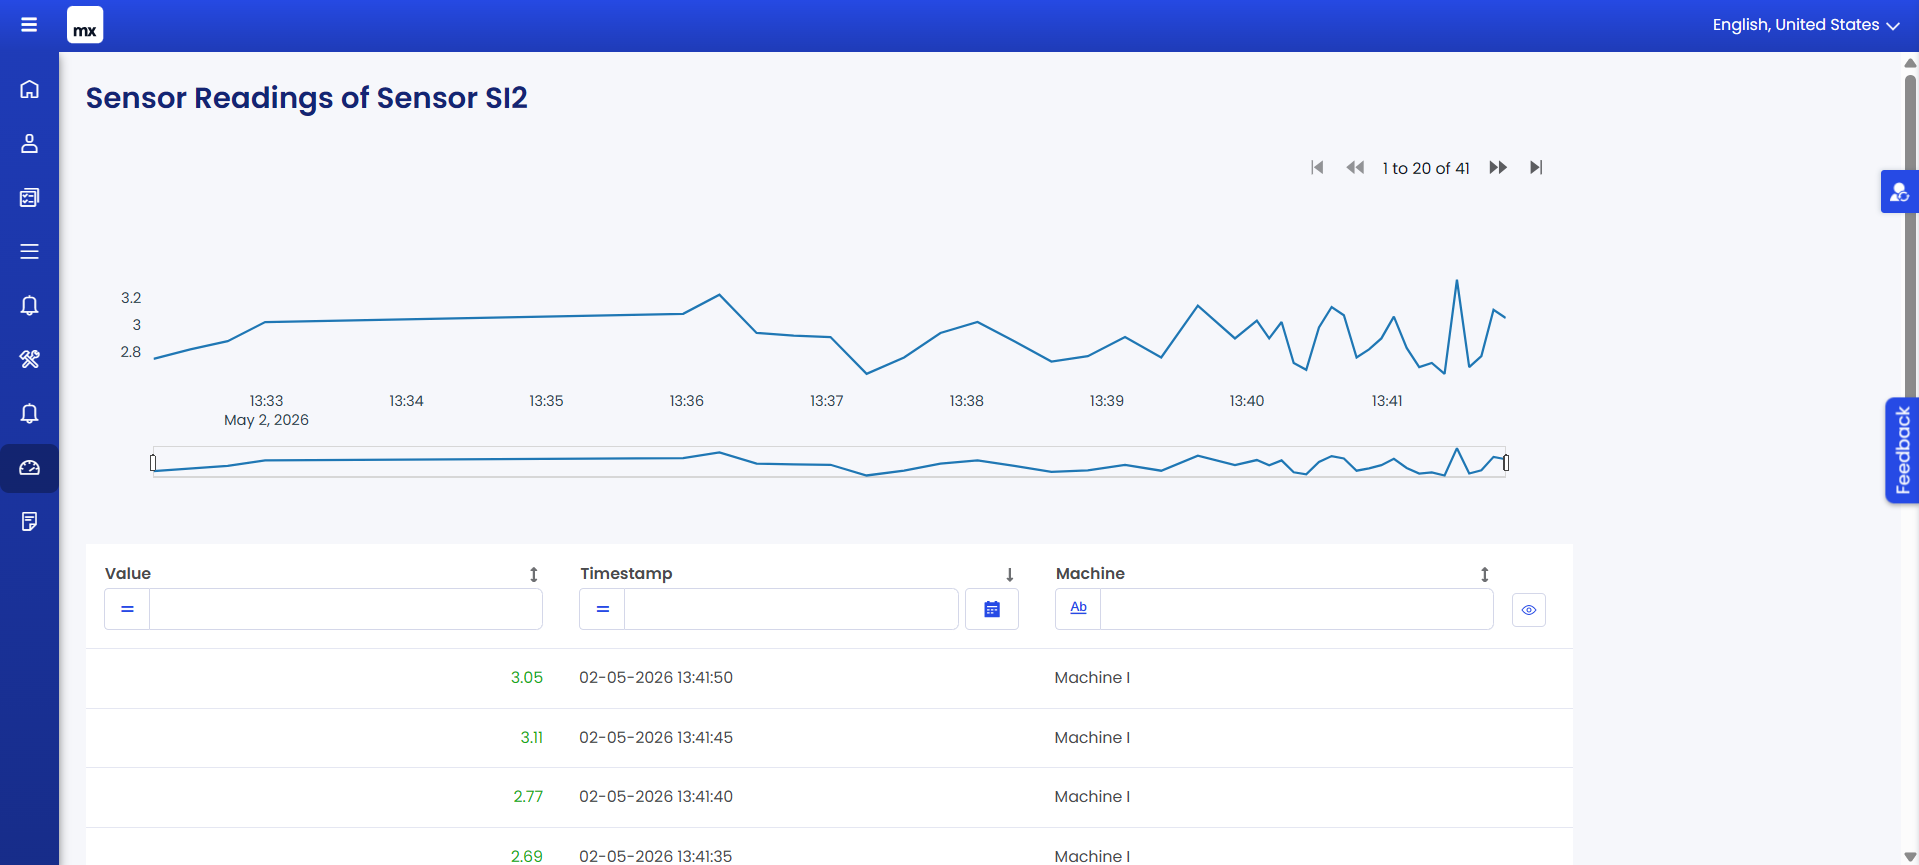Screen dimensions: 1919x865
Task: Toggle column visibility eye button
Action: (1528, 610)
